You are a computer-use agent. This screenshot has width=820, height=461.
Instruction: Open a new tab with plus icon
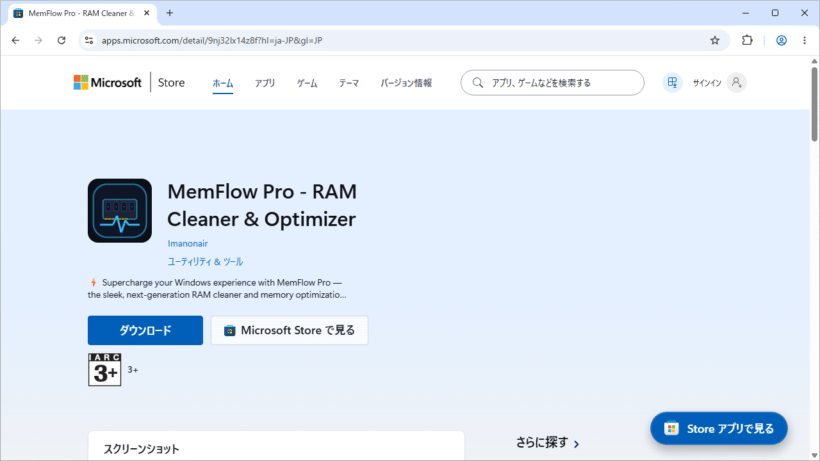(169, 13)
